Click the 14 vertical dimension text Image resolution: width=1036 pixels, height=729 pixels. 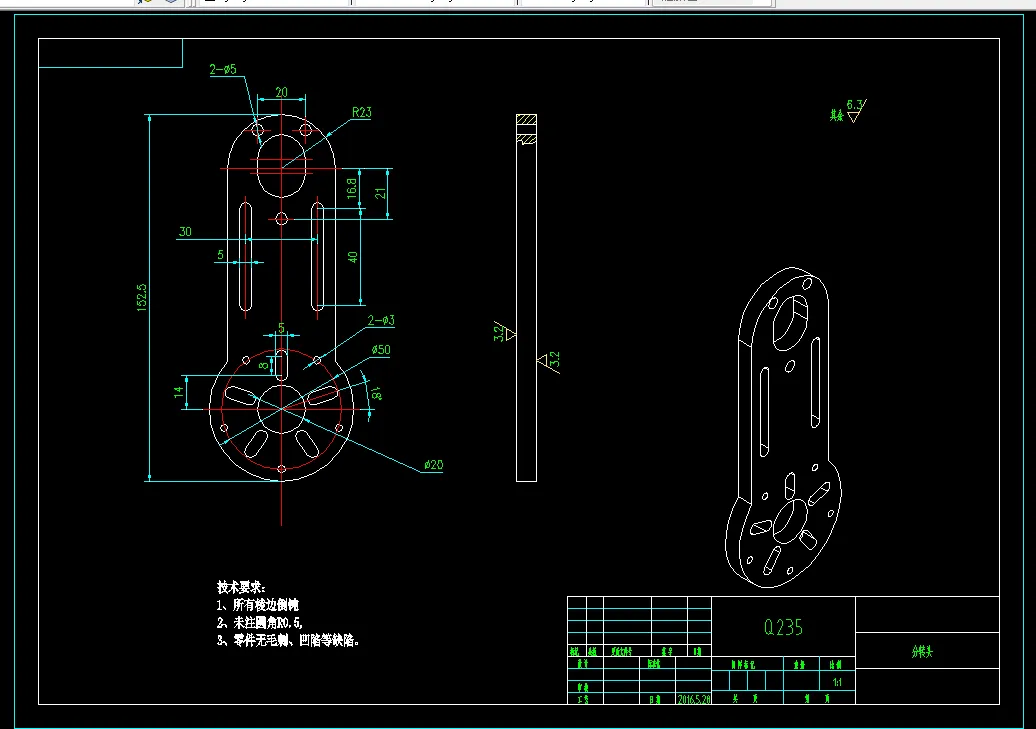pos(178,392)
